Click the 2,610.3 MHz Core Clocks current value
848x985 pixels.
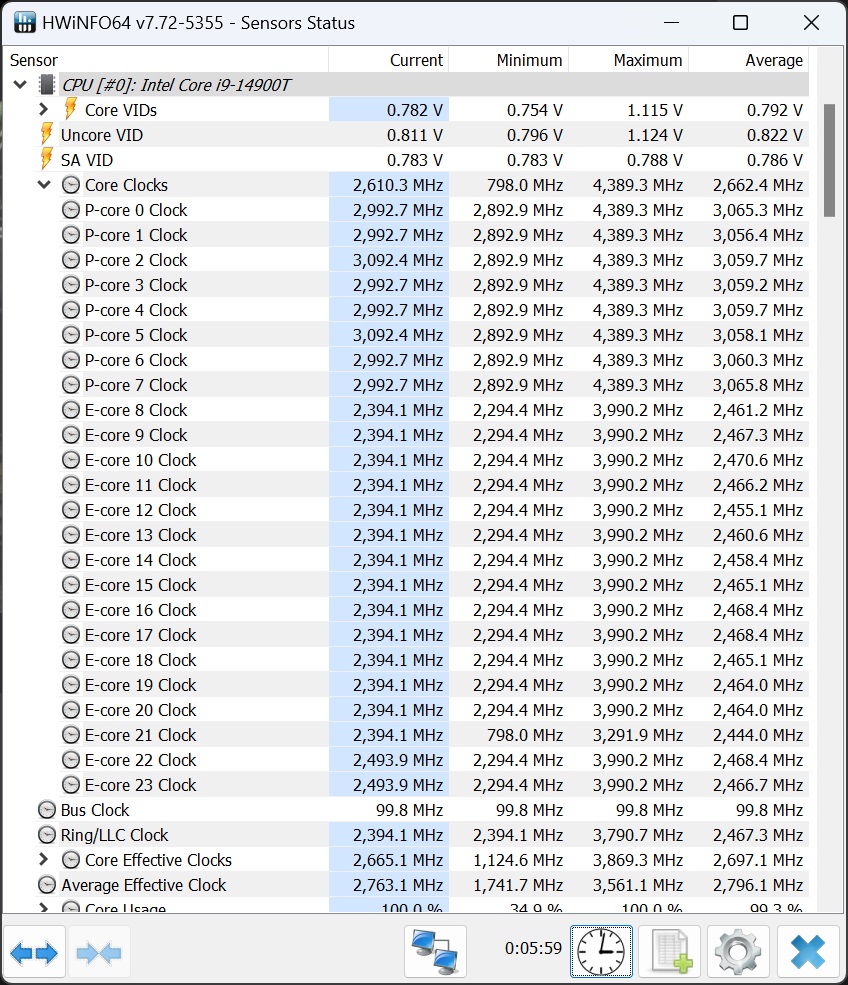[398, 185]
